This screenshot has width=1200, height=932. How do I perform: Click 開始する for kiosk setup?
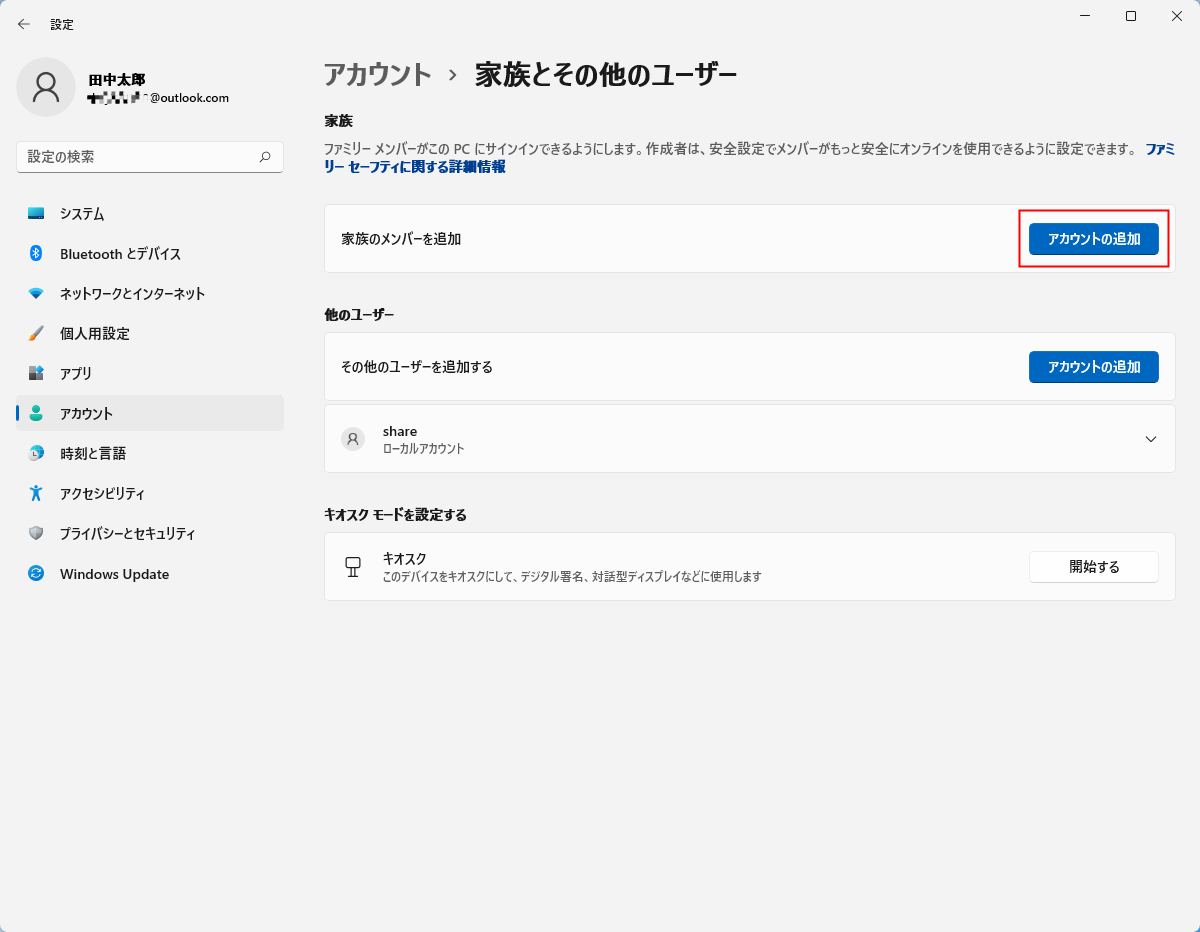coord(1094,567)
